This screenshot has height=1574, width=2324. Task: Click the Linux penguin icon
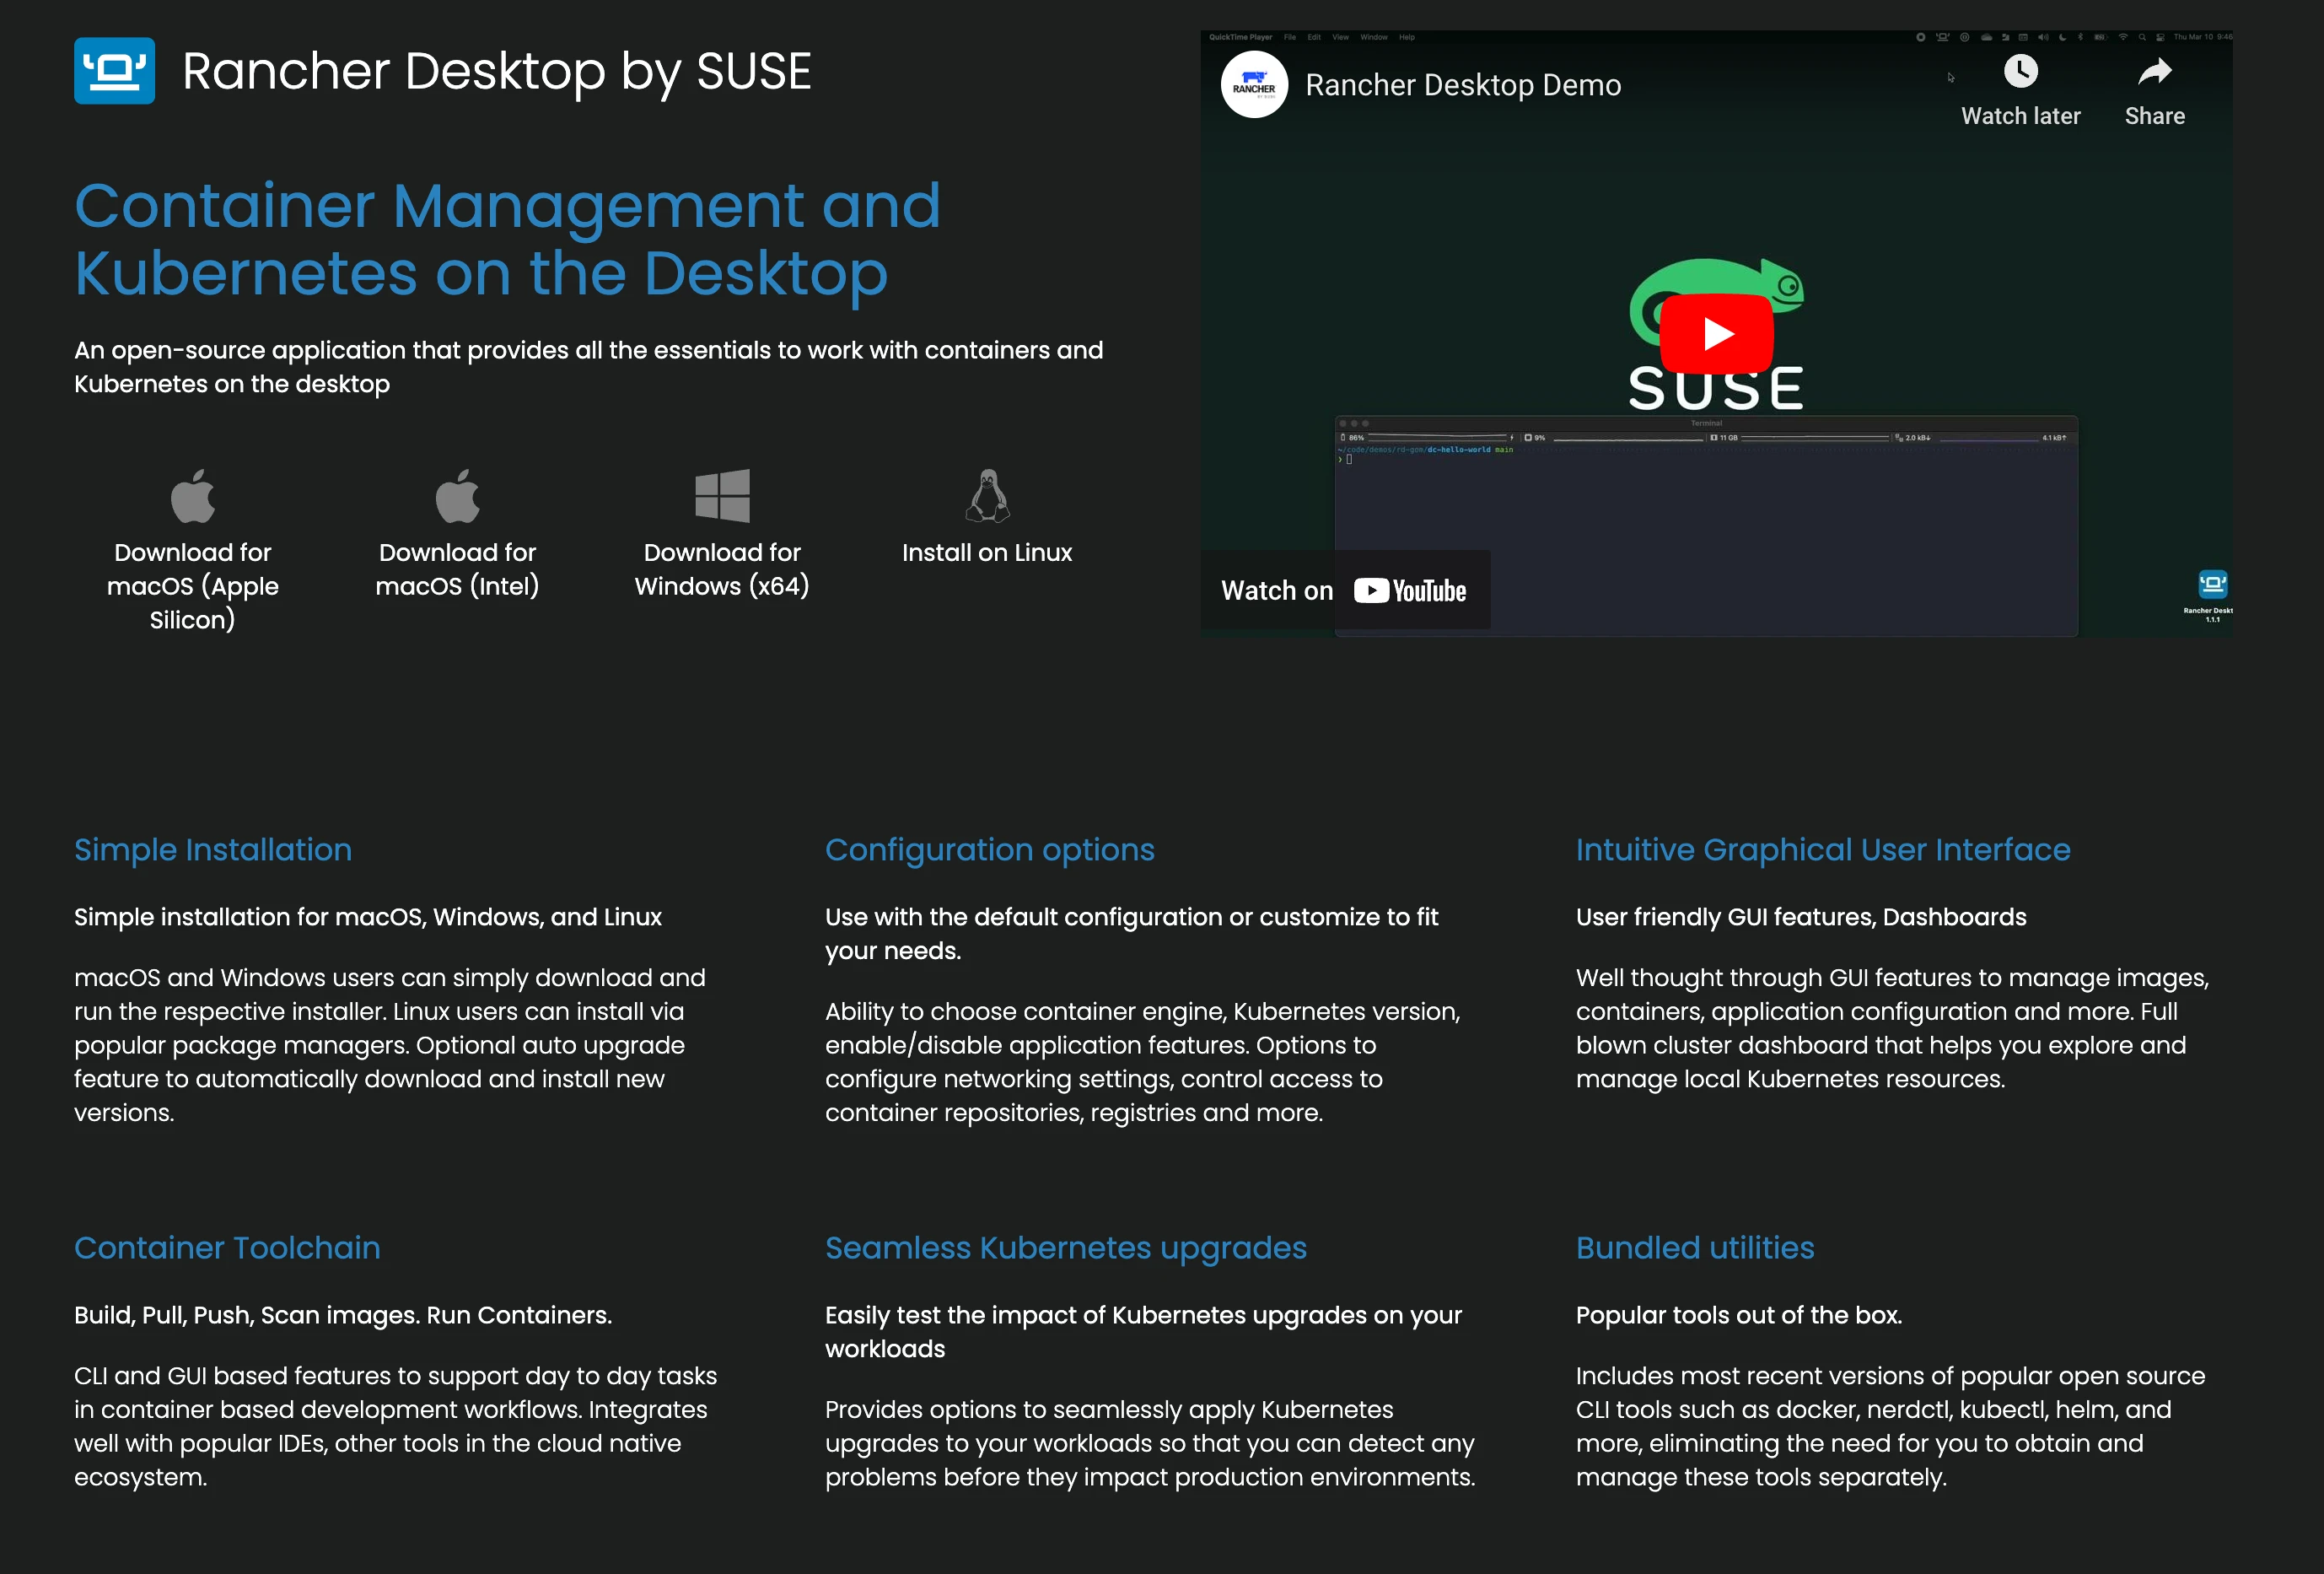(987, 496)
